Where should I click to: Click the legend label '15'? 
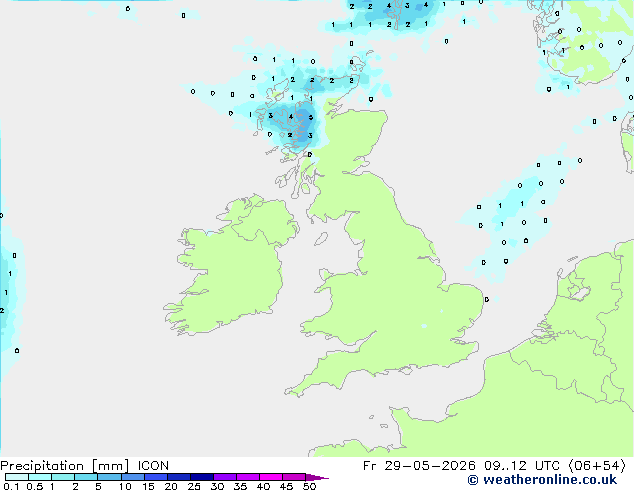(148, 486)
